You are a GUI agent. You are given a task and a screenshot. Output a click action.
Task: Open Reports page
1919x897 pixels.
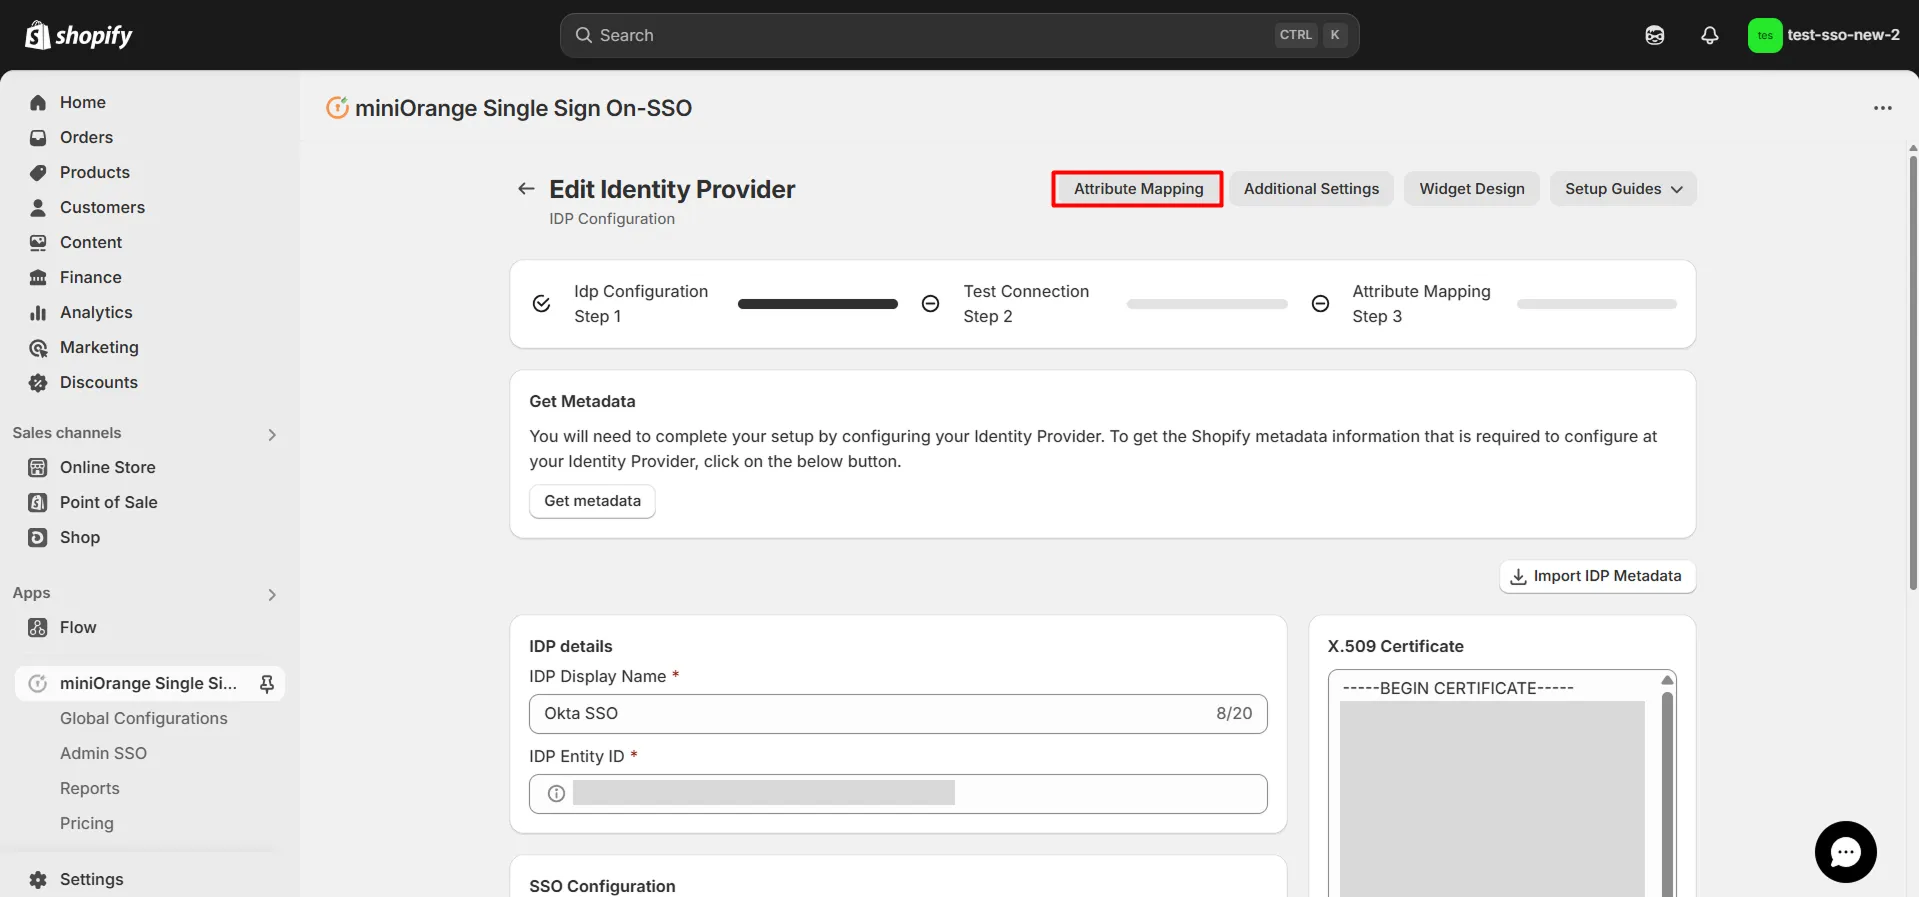pyautogui.click(x=90, y=788)
